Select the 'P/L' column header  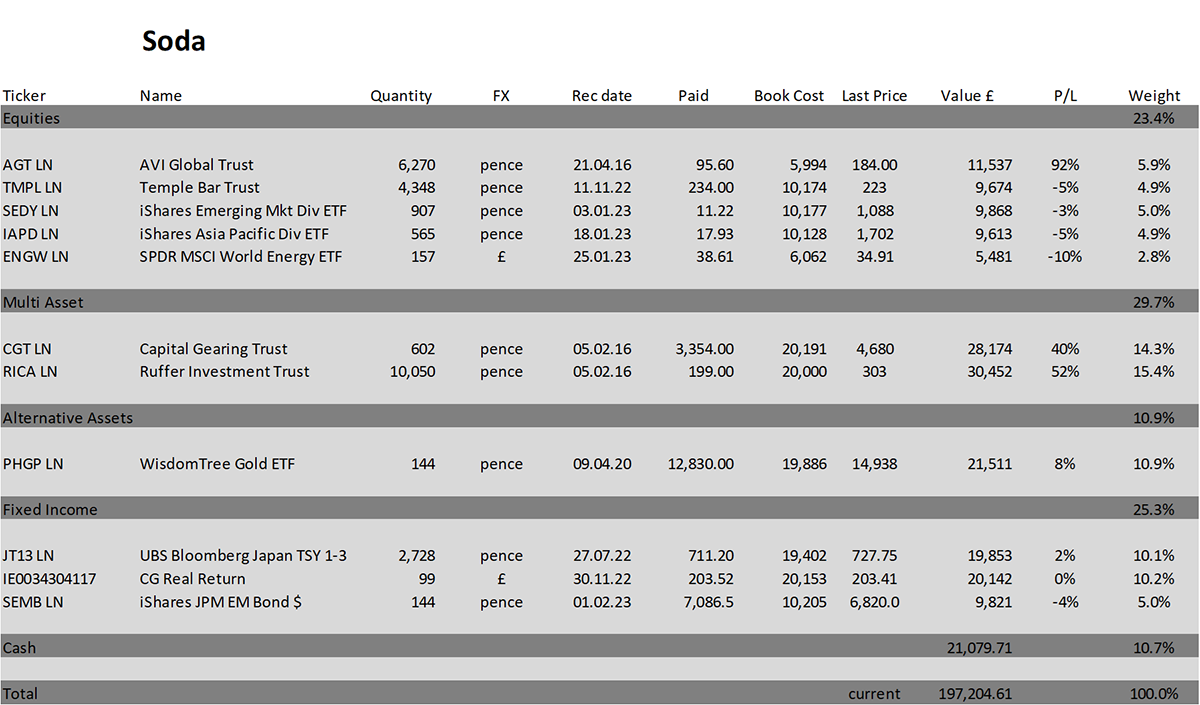[x=1064, y=96]
